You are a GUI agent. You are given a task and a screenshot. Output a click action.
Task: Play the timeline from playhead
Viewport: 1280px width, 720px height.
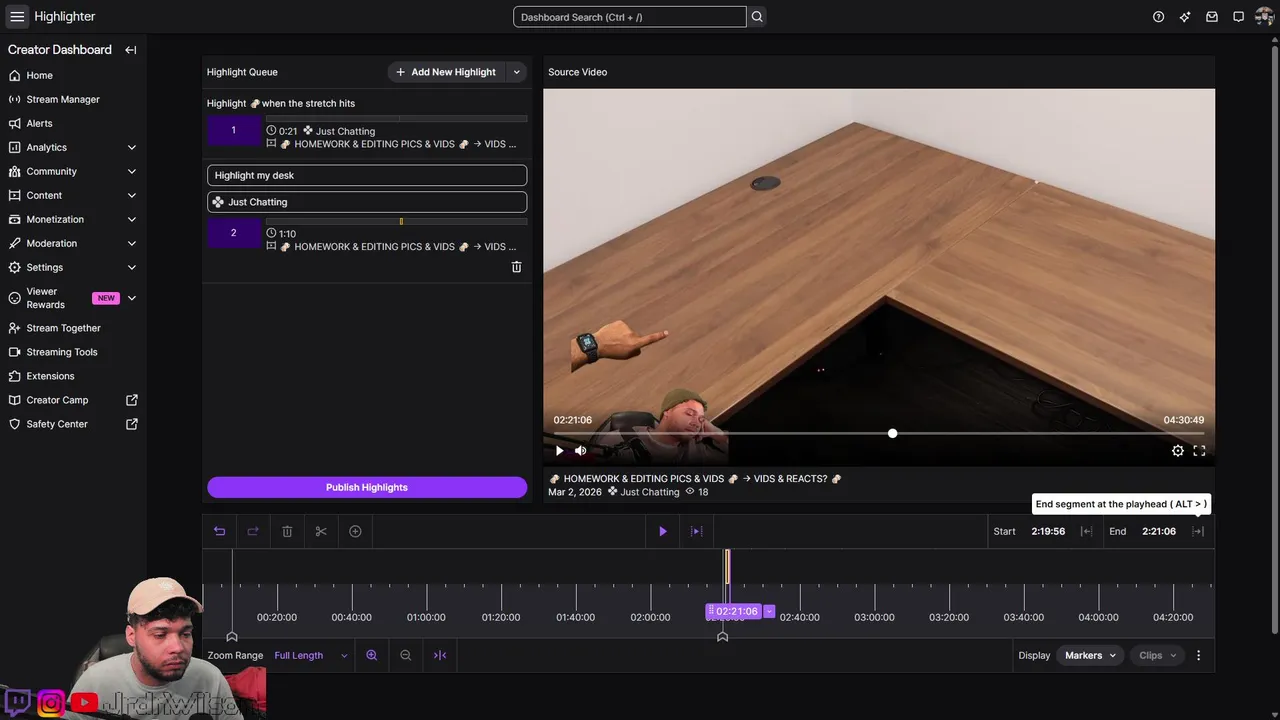663,531
